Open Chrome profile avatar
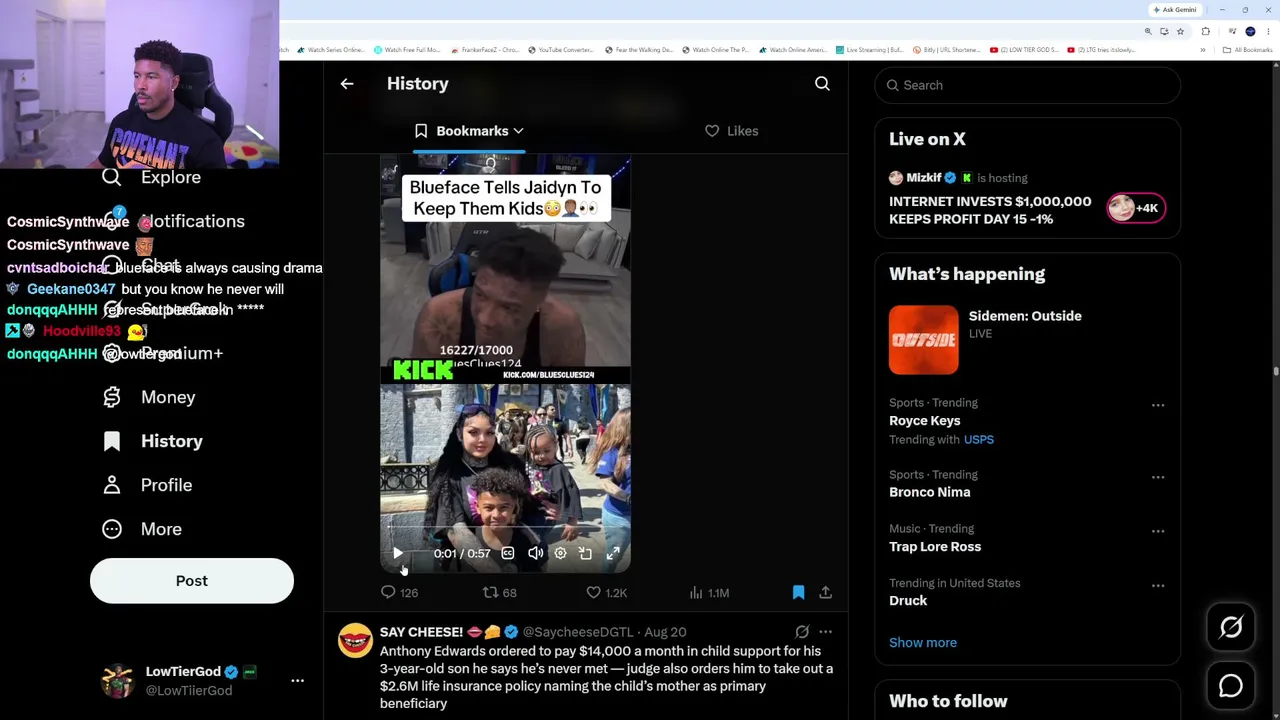Screen dimensions: 1280x720 click(1250, 32)
